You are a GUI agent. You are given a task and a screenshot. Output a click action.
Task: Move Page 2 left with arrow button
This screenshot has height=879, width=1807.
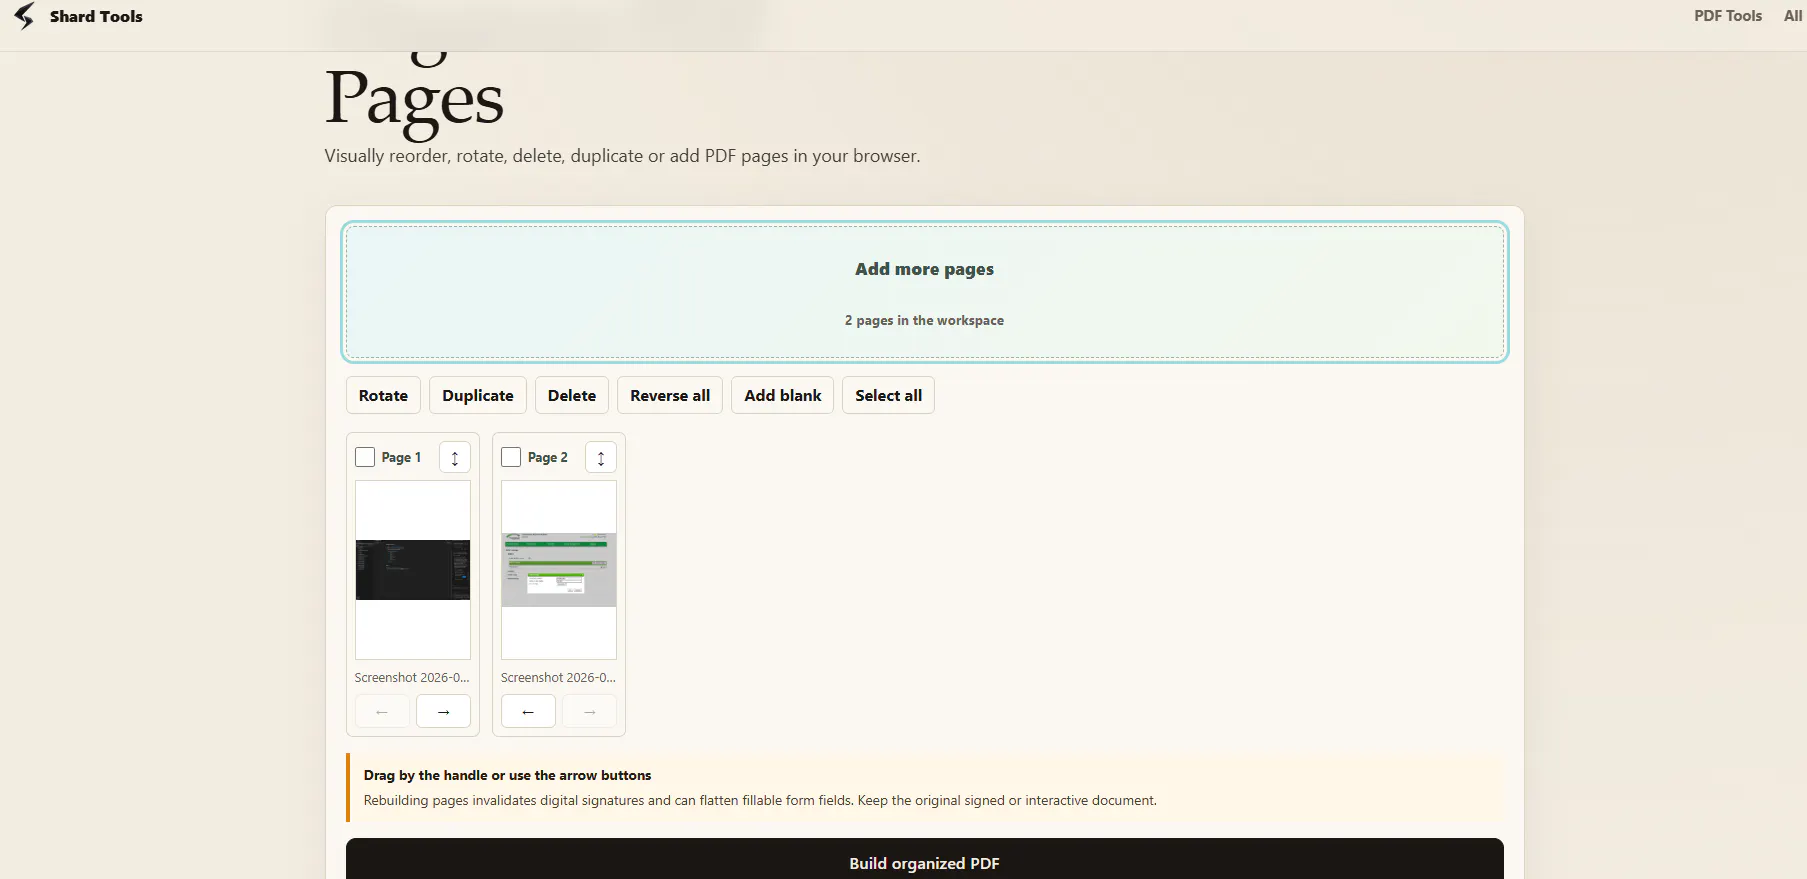[x=528, y=712]
